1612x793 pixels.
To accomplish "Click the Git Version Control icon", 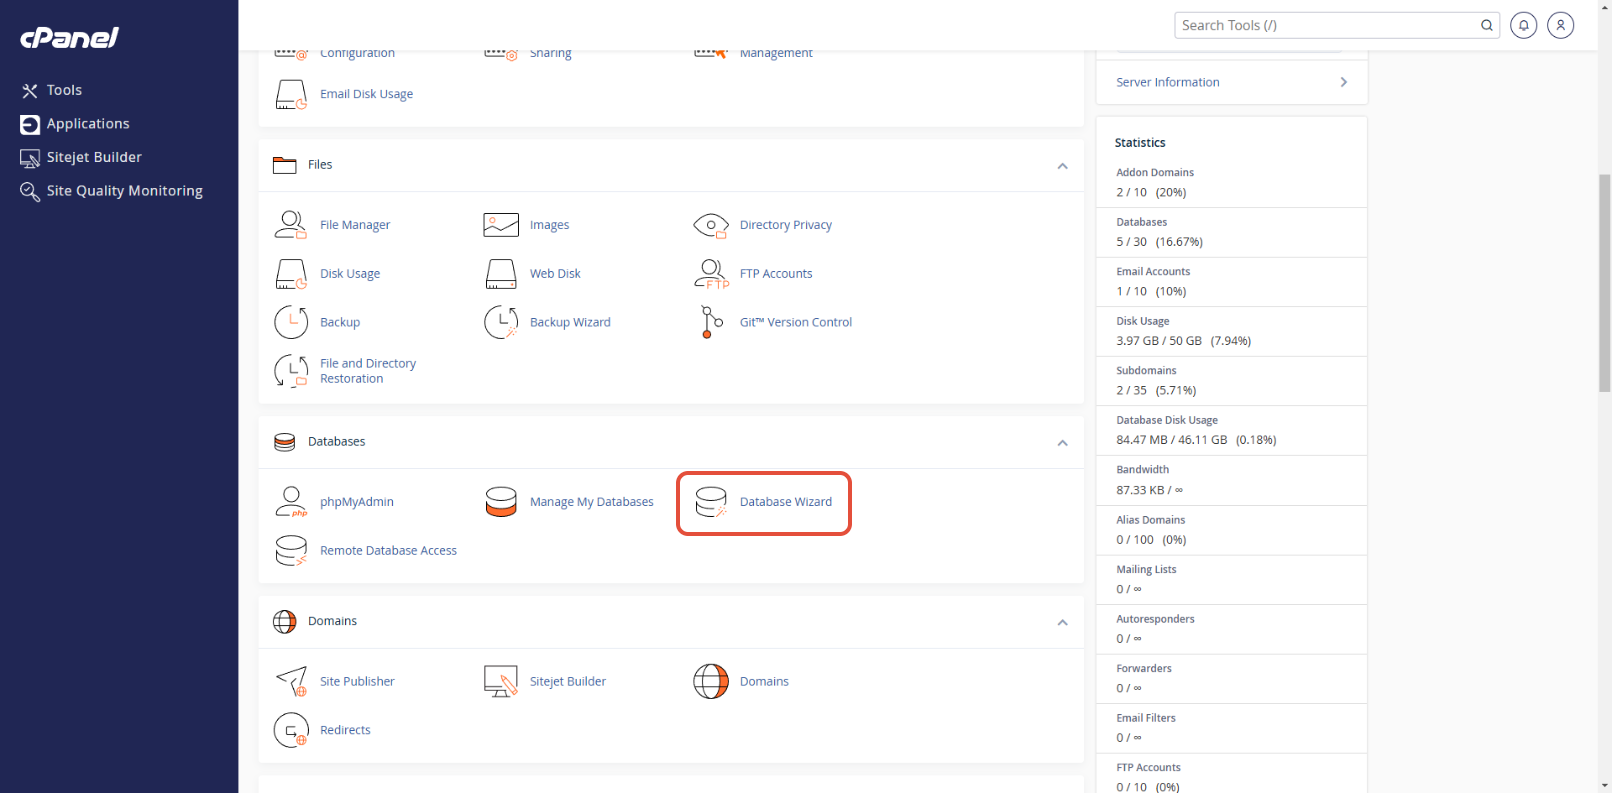I will click(711, 322).
